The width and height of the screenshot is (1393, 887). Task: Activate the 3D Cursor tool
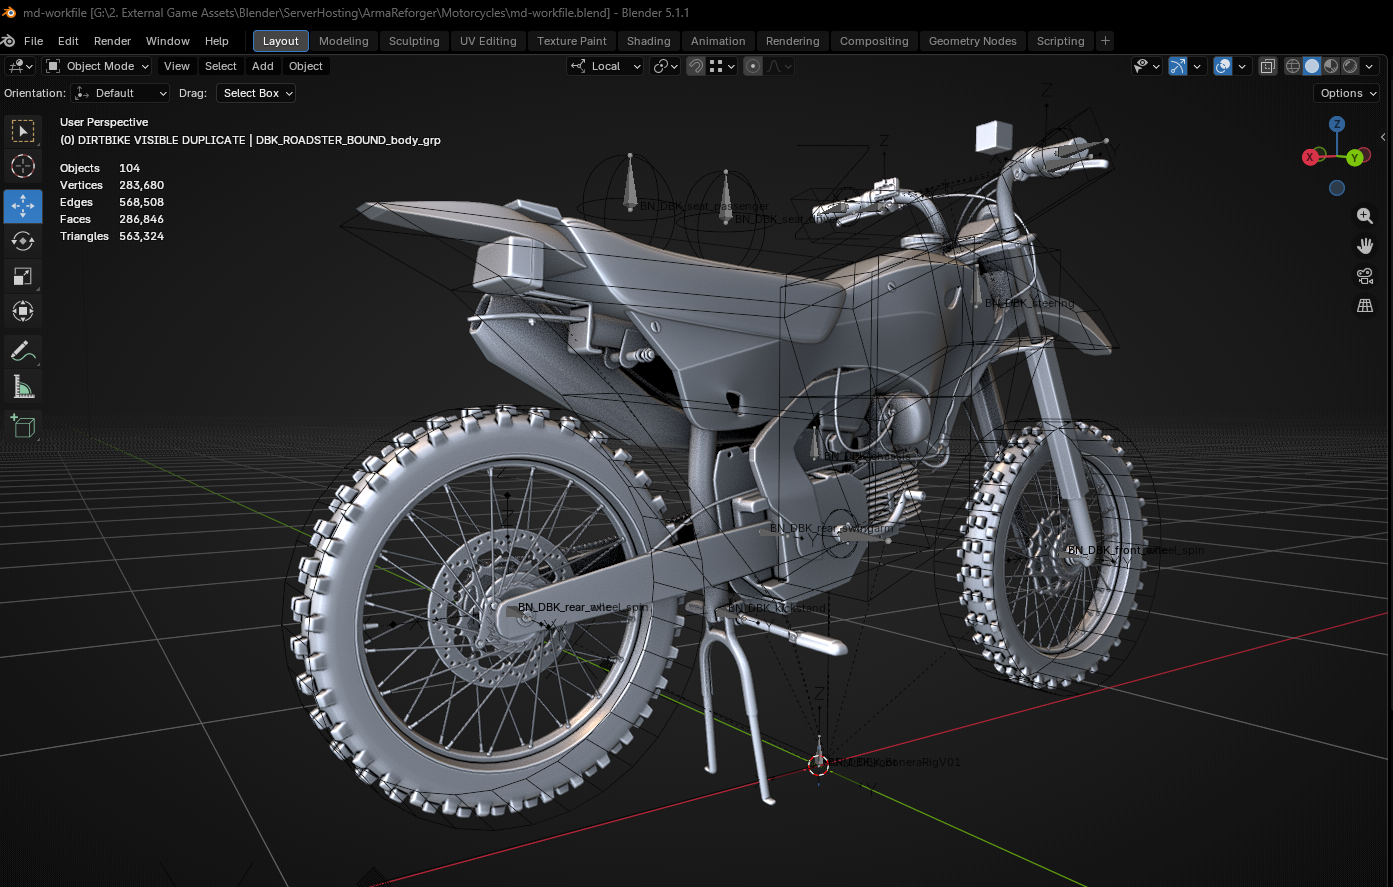(23, 166)
